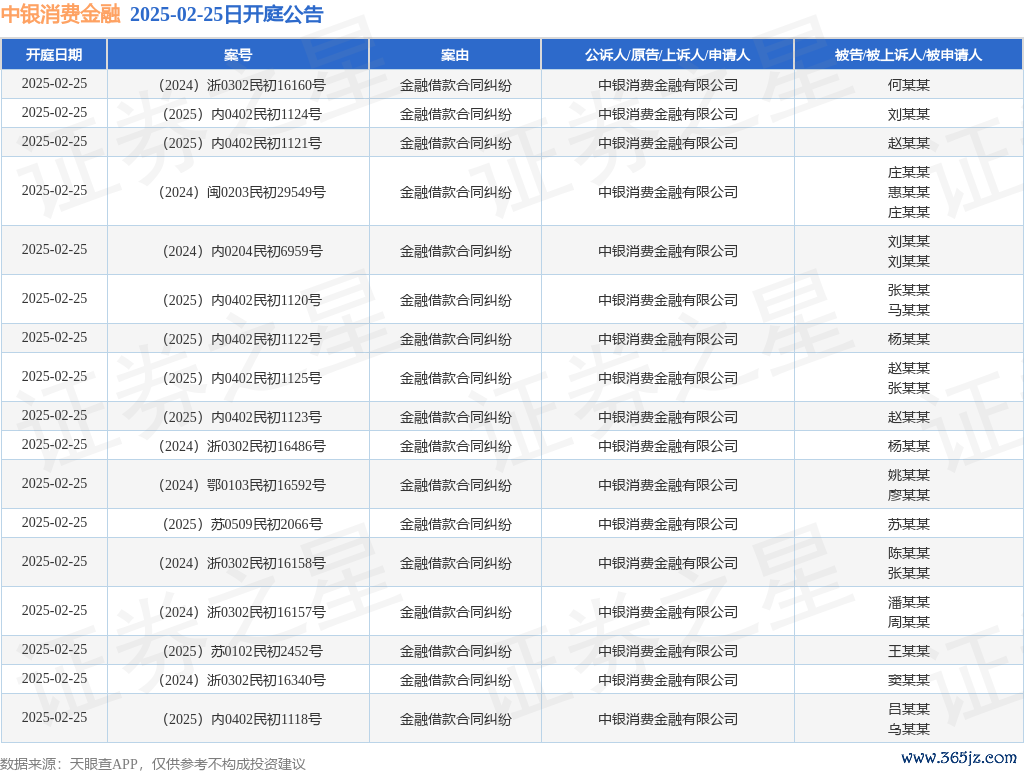Click defendant name 苏某某
The image size is (1024, 773).
click(908, 524)
